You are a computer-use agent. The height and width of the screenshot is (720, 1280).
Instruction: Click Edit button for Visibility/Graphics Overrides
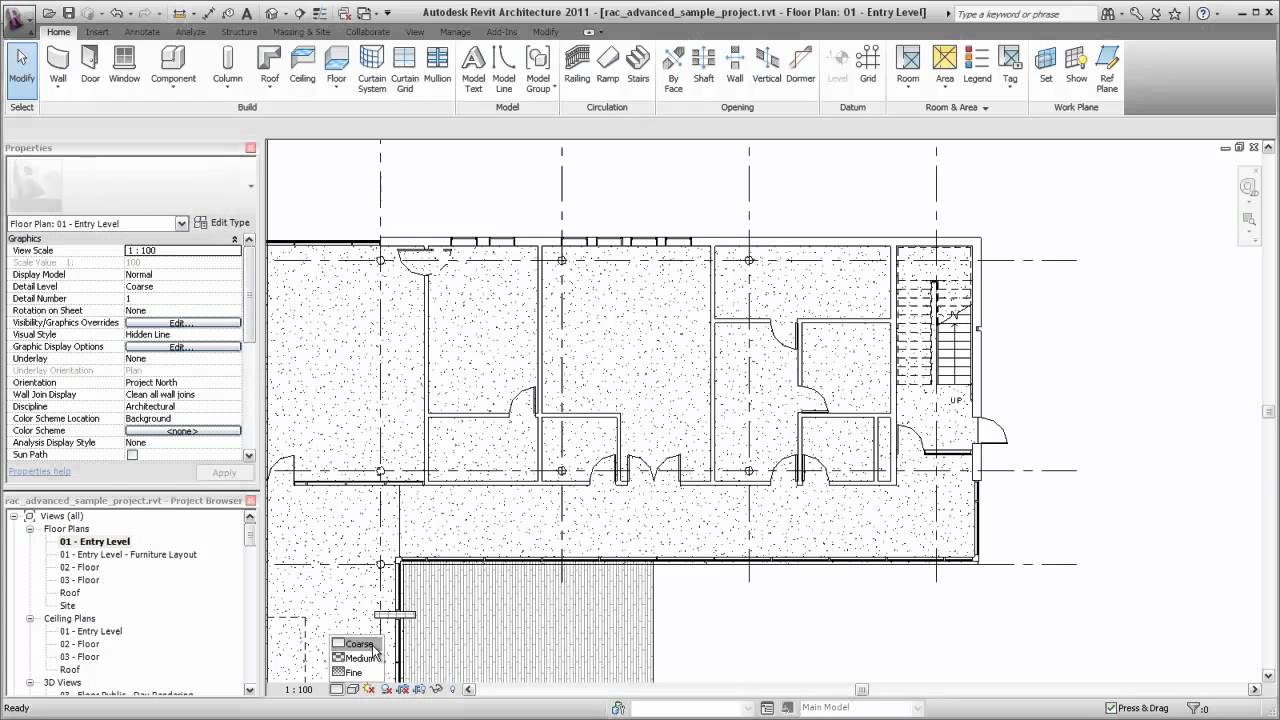point(182,323)
